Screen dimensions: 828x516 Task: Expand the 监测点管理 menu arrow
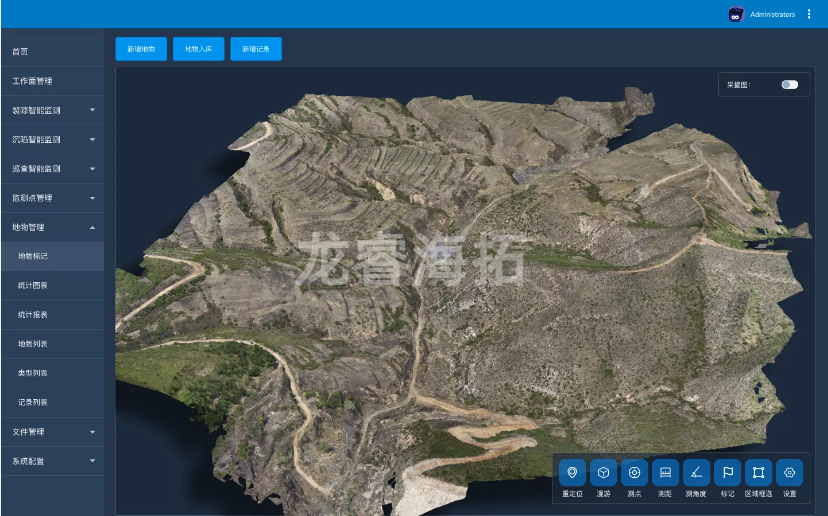tap(92, 198)
